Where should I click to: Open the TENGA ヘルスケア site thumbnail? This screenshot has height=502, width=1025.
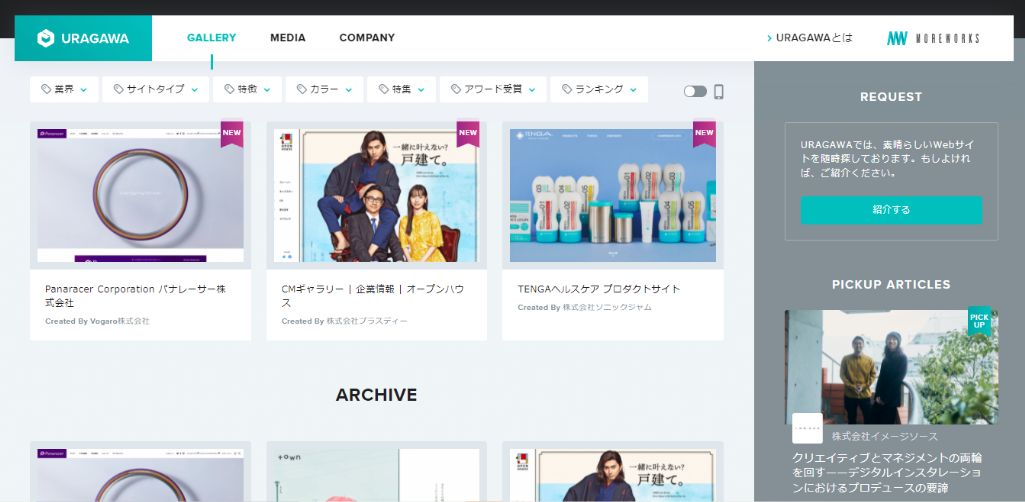(x=612, y=194)
